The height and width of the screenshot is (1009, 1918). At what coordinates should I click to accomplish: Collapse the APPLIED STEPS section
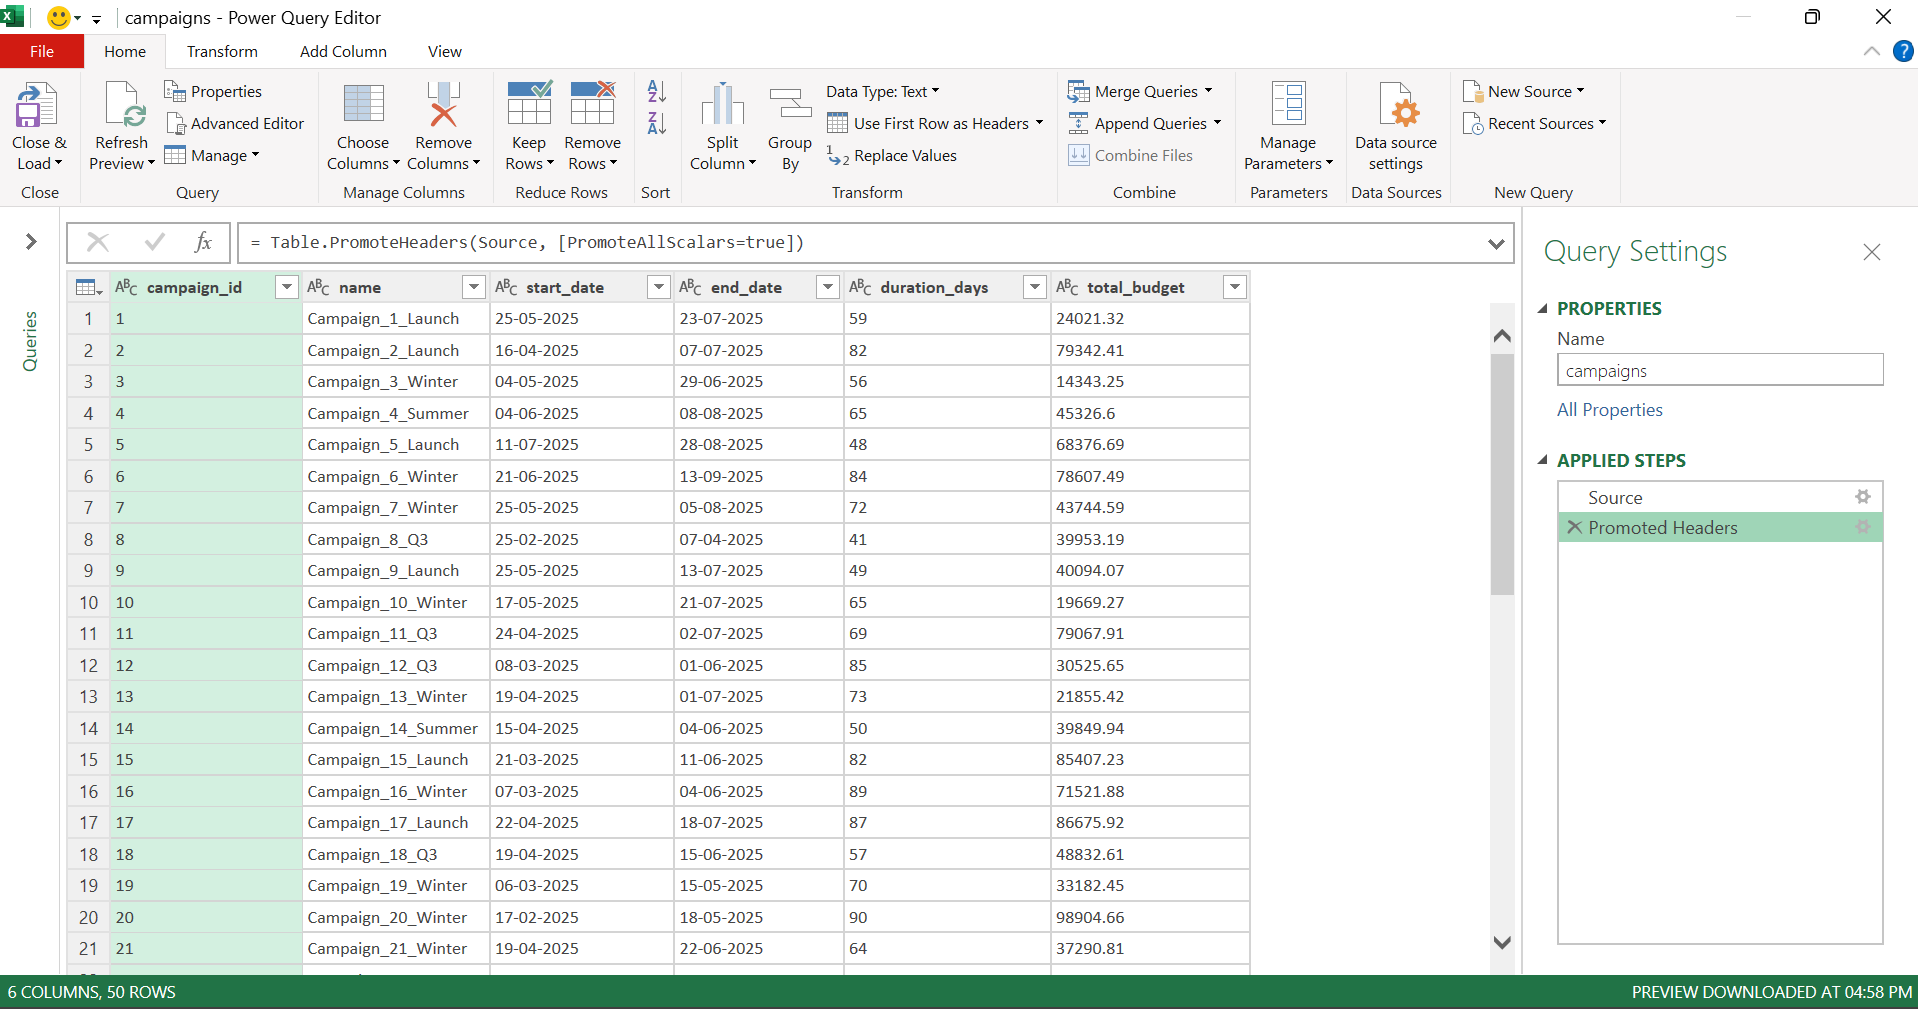1543,461
